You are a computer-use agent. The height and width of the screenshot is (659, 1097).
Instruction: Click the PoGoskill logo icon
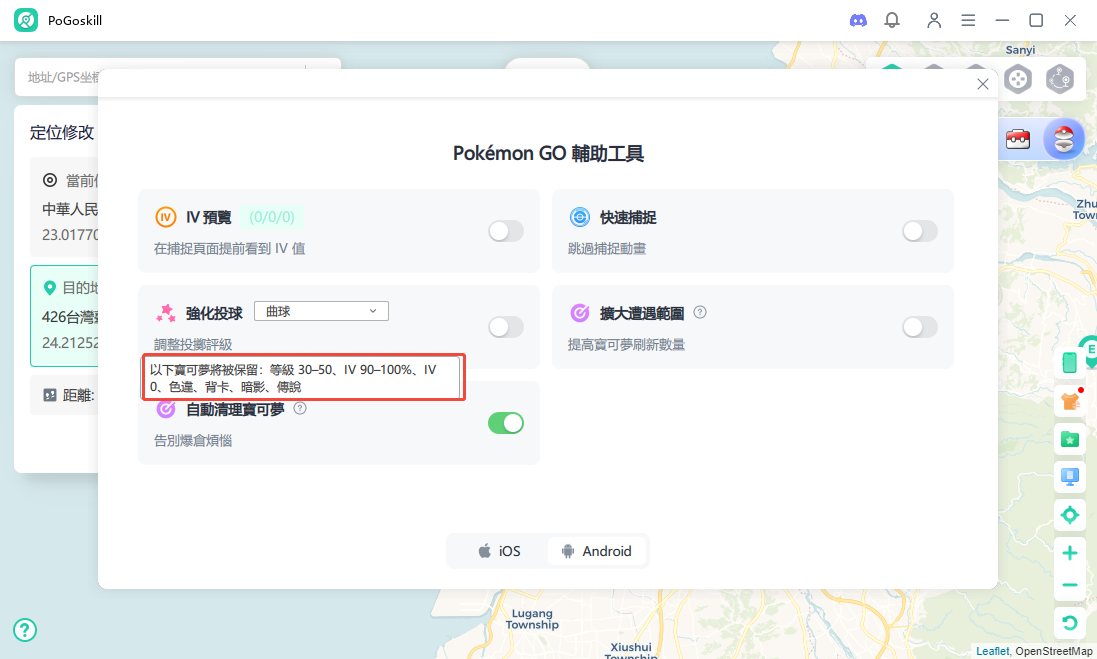coord(26,20)
